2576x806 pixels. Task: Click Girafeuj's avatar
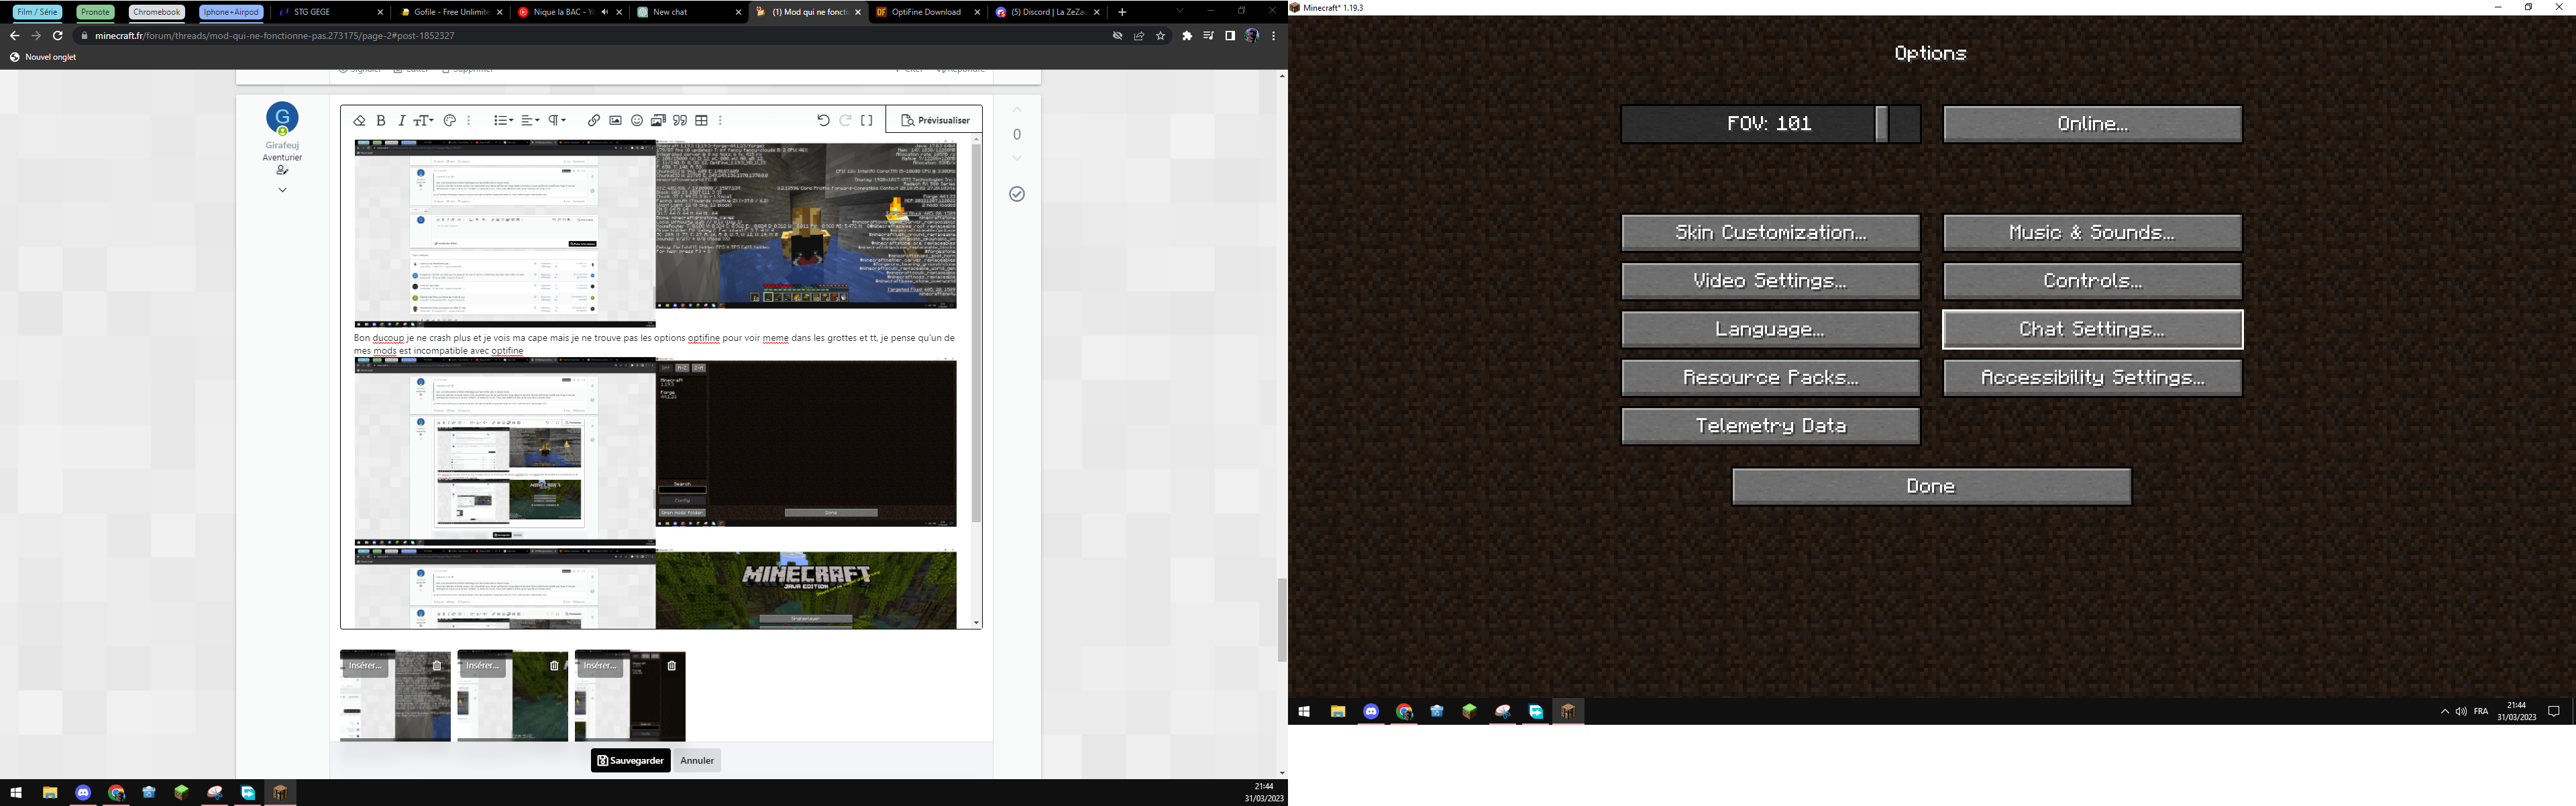point(283,118)
